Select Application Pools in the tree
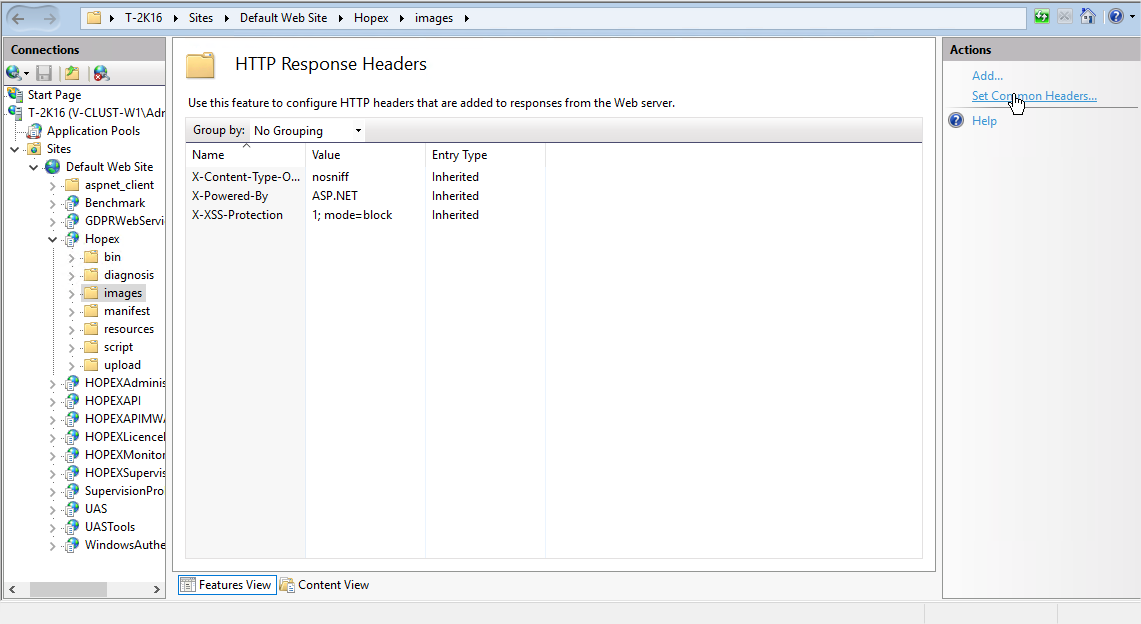Image resolution: width=1141 pixels, height=624 pixels. [x=93, y=131]
